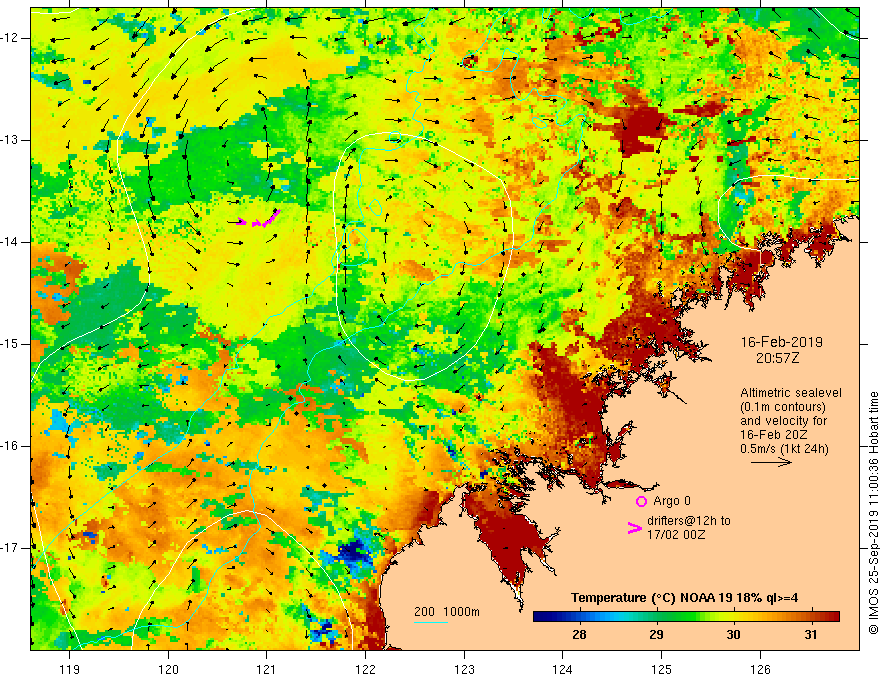Viewport: 880px width, 680px height.
Task: Click the longitude axis label 123
Action: pyautogui.click(x=464, y=669)
